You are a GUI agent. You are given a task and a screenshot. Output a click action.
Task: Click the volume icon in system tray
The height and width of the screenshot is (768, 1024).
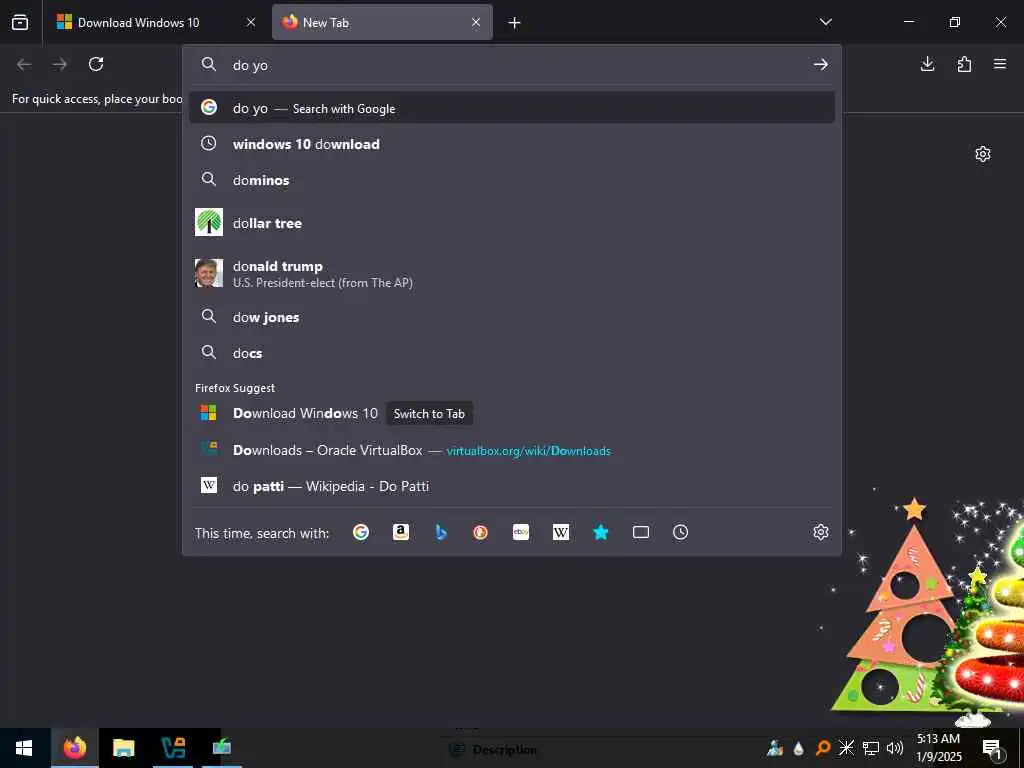pyautogui.click(x=895, y=748)
